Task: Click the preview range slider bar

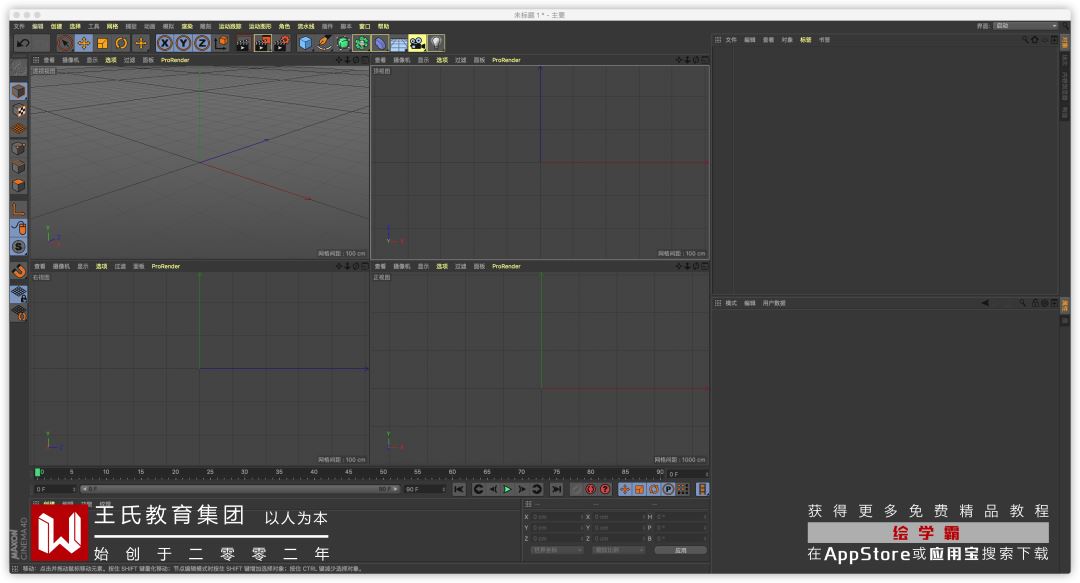Action: 240,489
